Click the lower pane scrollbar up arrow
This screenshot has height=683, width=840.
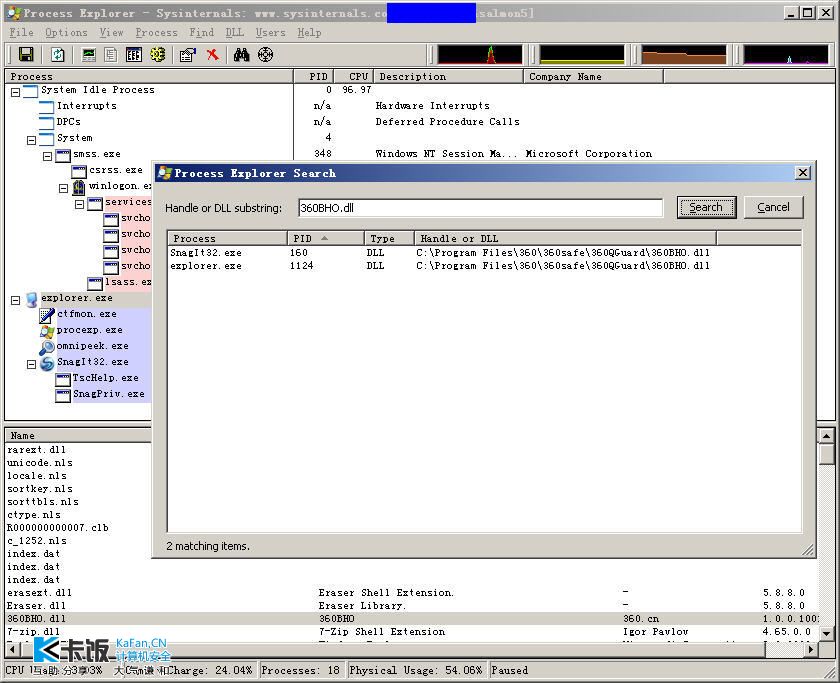tap(827, 436)
